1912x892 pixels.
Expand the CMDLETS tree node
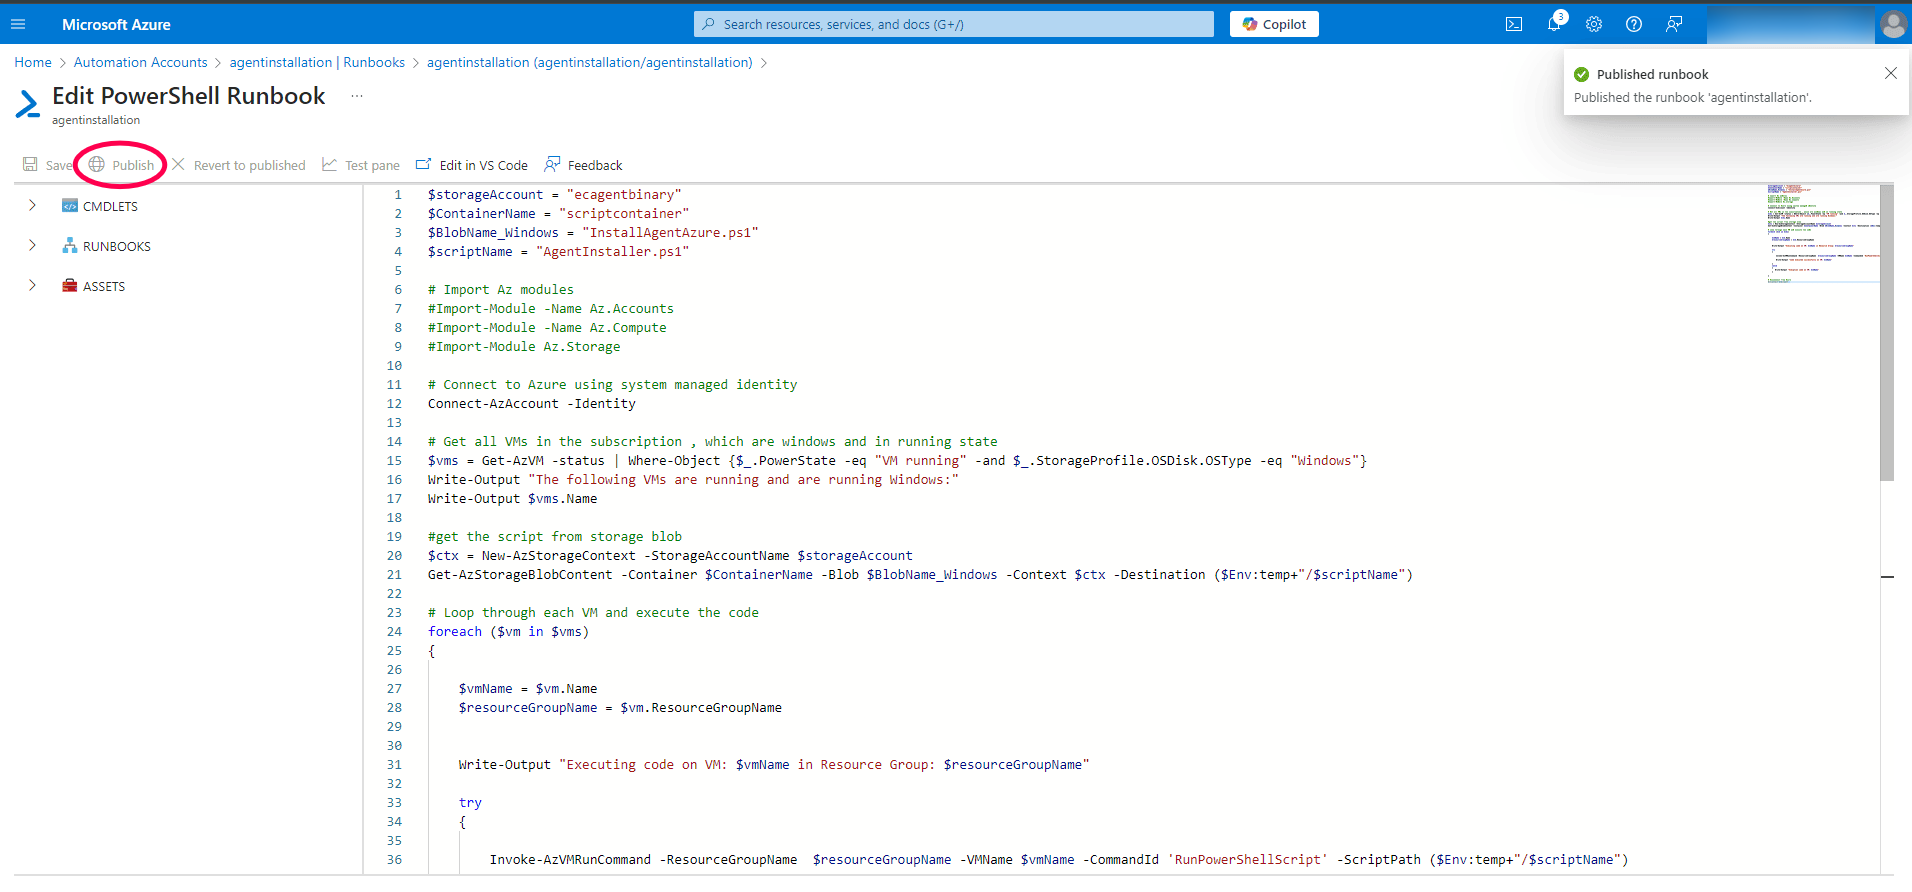pyautogui.click(x=32, y=206)
